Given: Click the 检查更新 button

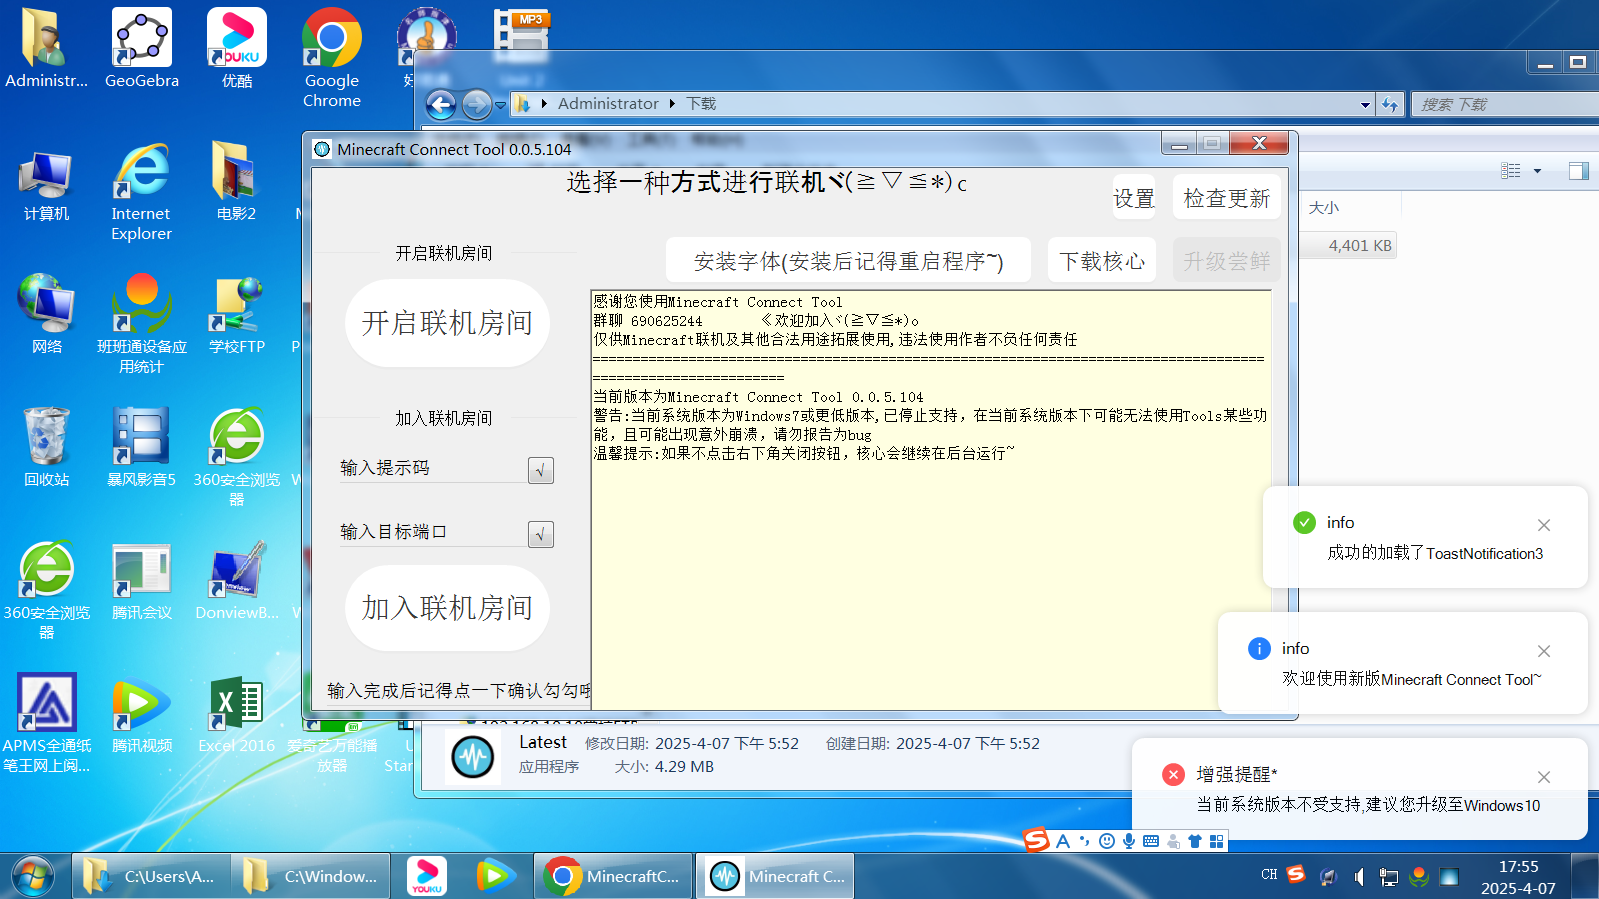Looking at the screenshot, I should click(x=1226, y=198).
